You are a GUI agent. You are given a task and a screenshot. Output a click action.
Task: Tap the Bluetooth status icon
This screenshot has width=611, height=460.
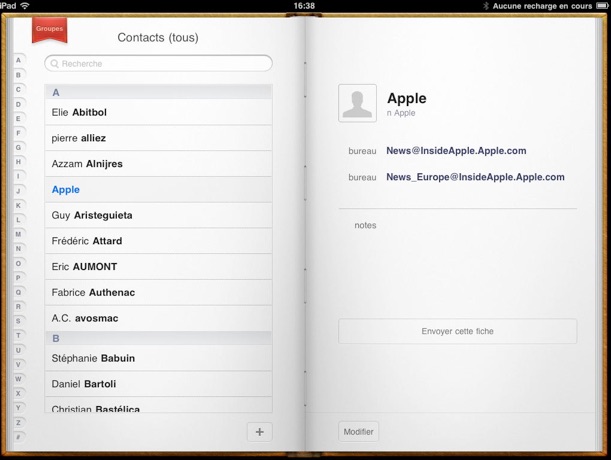pyautogui.click(x=486, y=6)
